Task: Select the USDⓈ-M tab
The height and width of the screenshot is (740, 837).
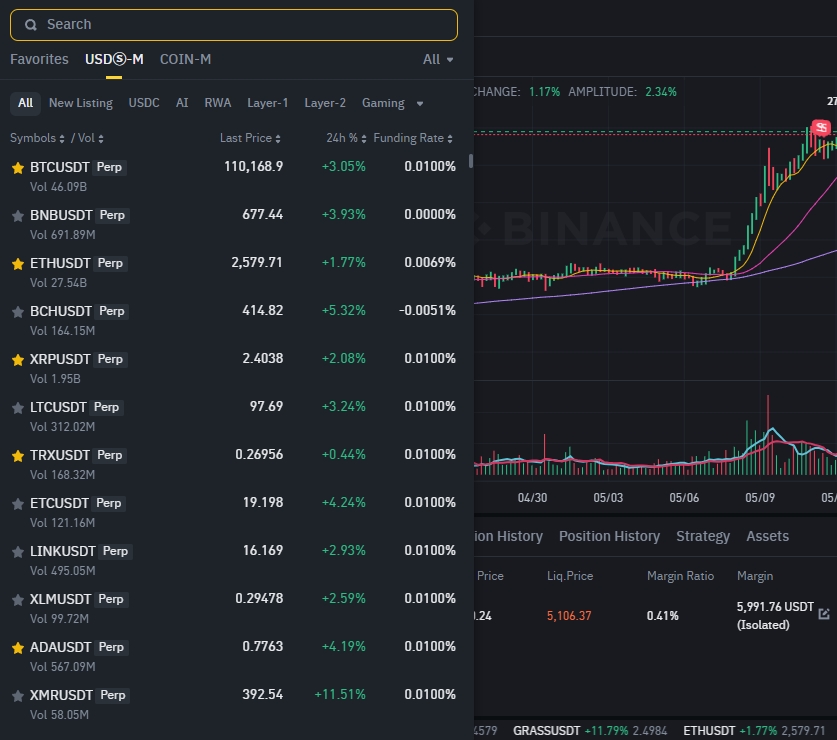Action: click(x=114, y=59)
